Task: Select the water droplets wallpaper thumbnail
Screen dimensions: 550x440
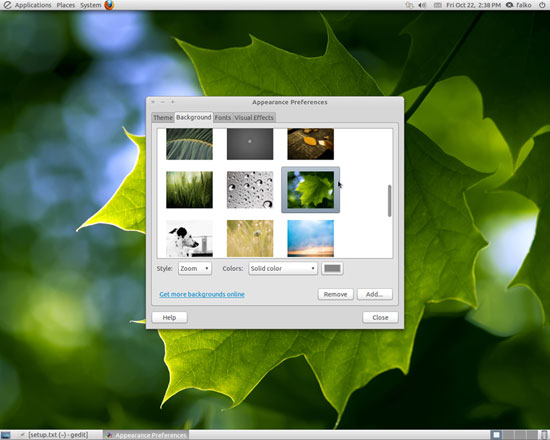Action: 250,189
